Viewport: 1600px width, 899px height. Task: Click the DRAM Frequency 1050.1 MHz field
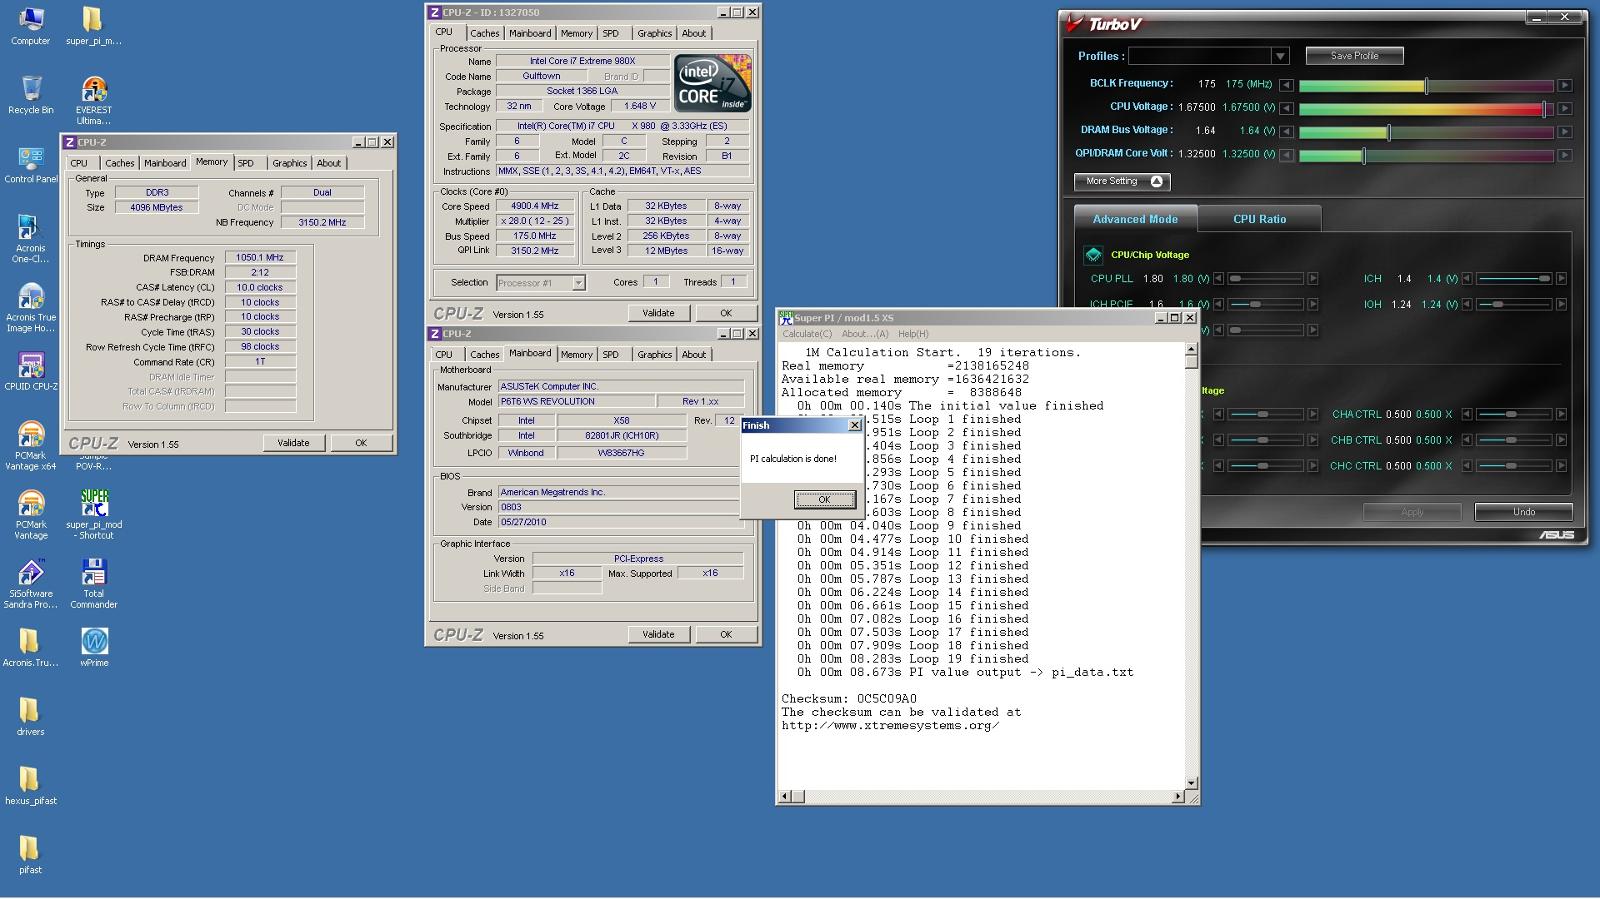click(260, 257)
